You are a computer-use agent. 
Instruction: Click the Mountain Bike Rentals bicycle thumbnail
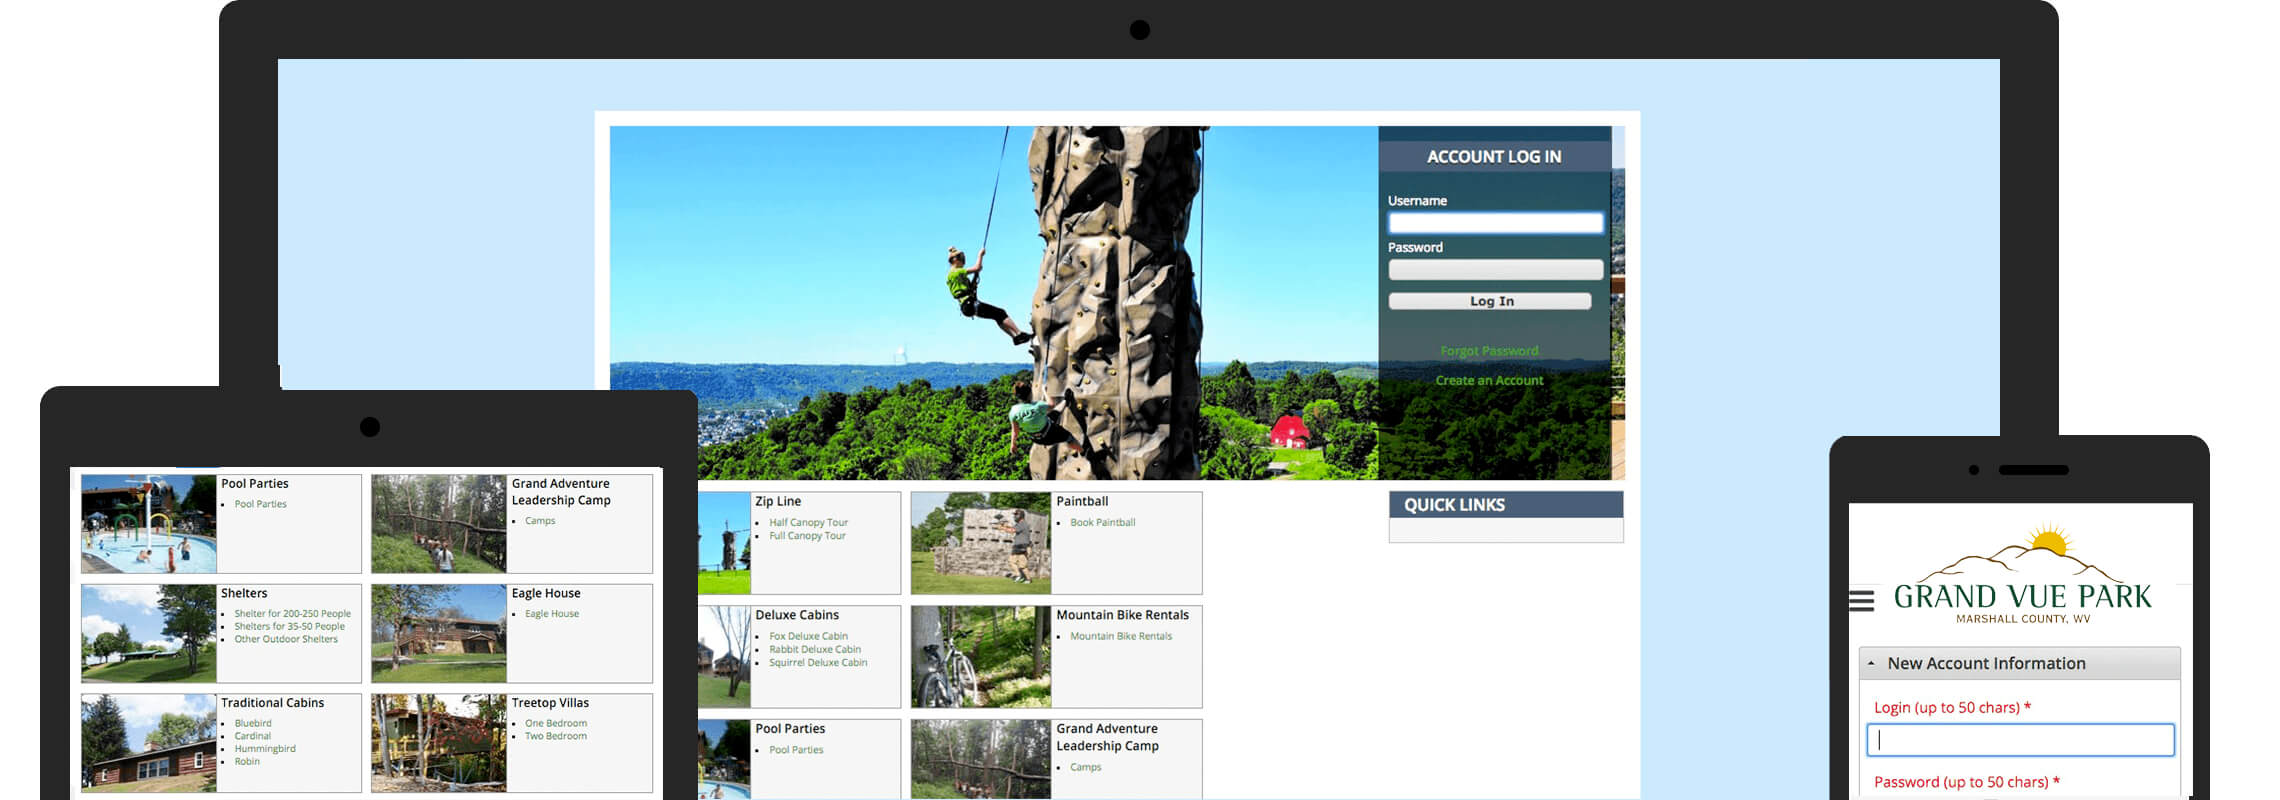(980, 657)
